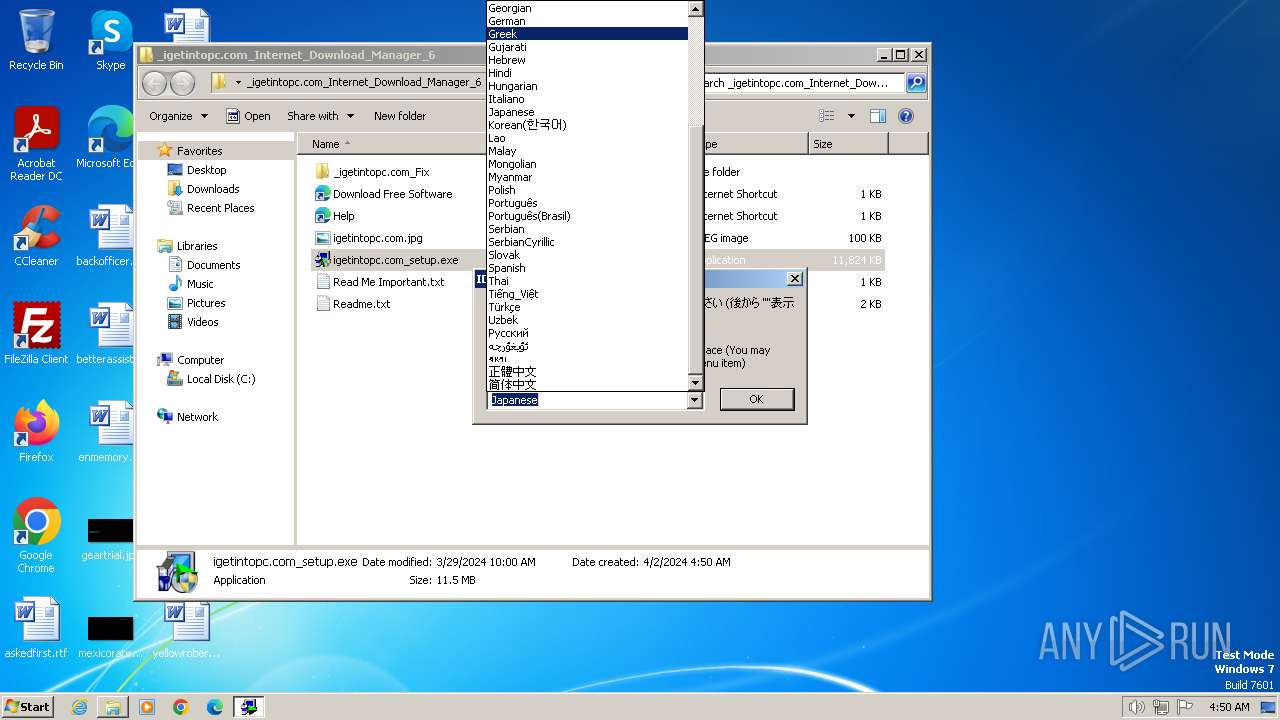Select Русский language entry
This screenshot has height=720, width=1280.
pyautogui.click(x=587, y=333)
